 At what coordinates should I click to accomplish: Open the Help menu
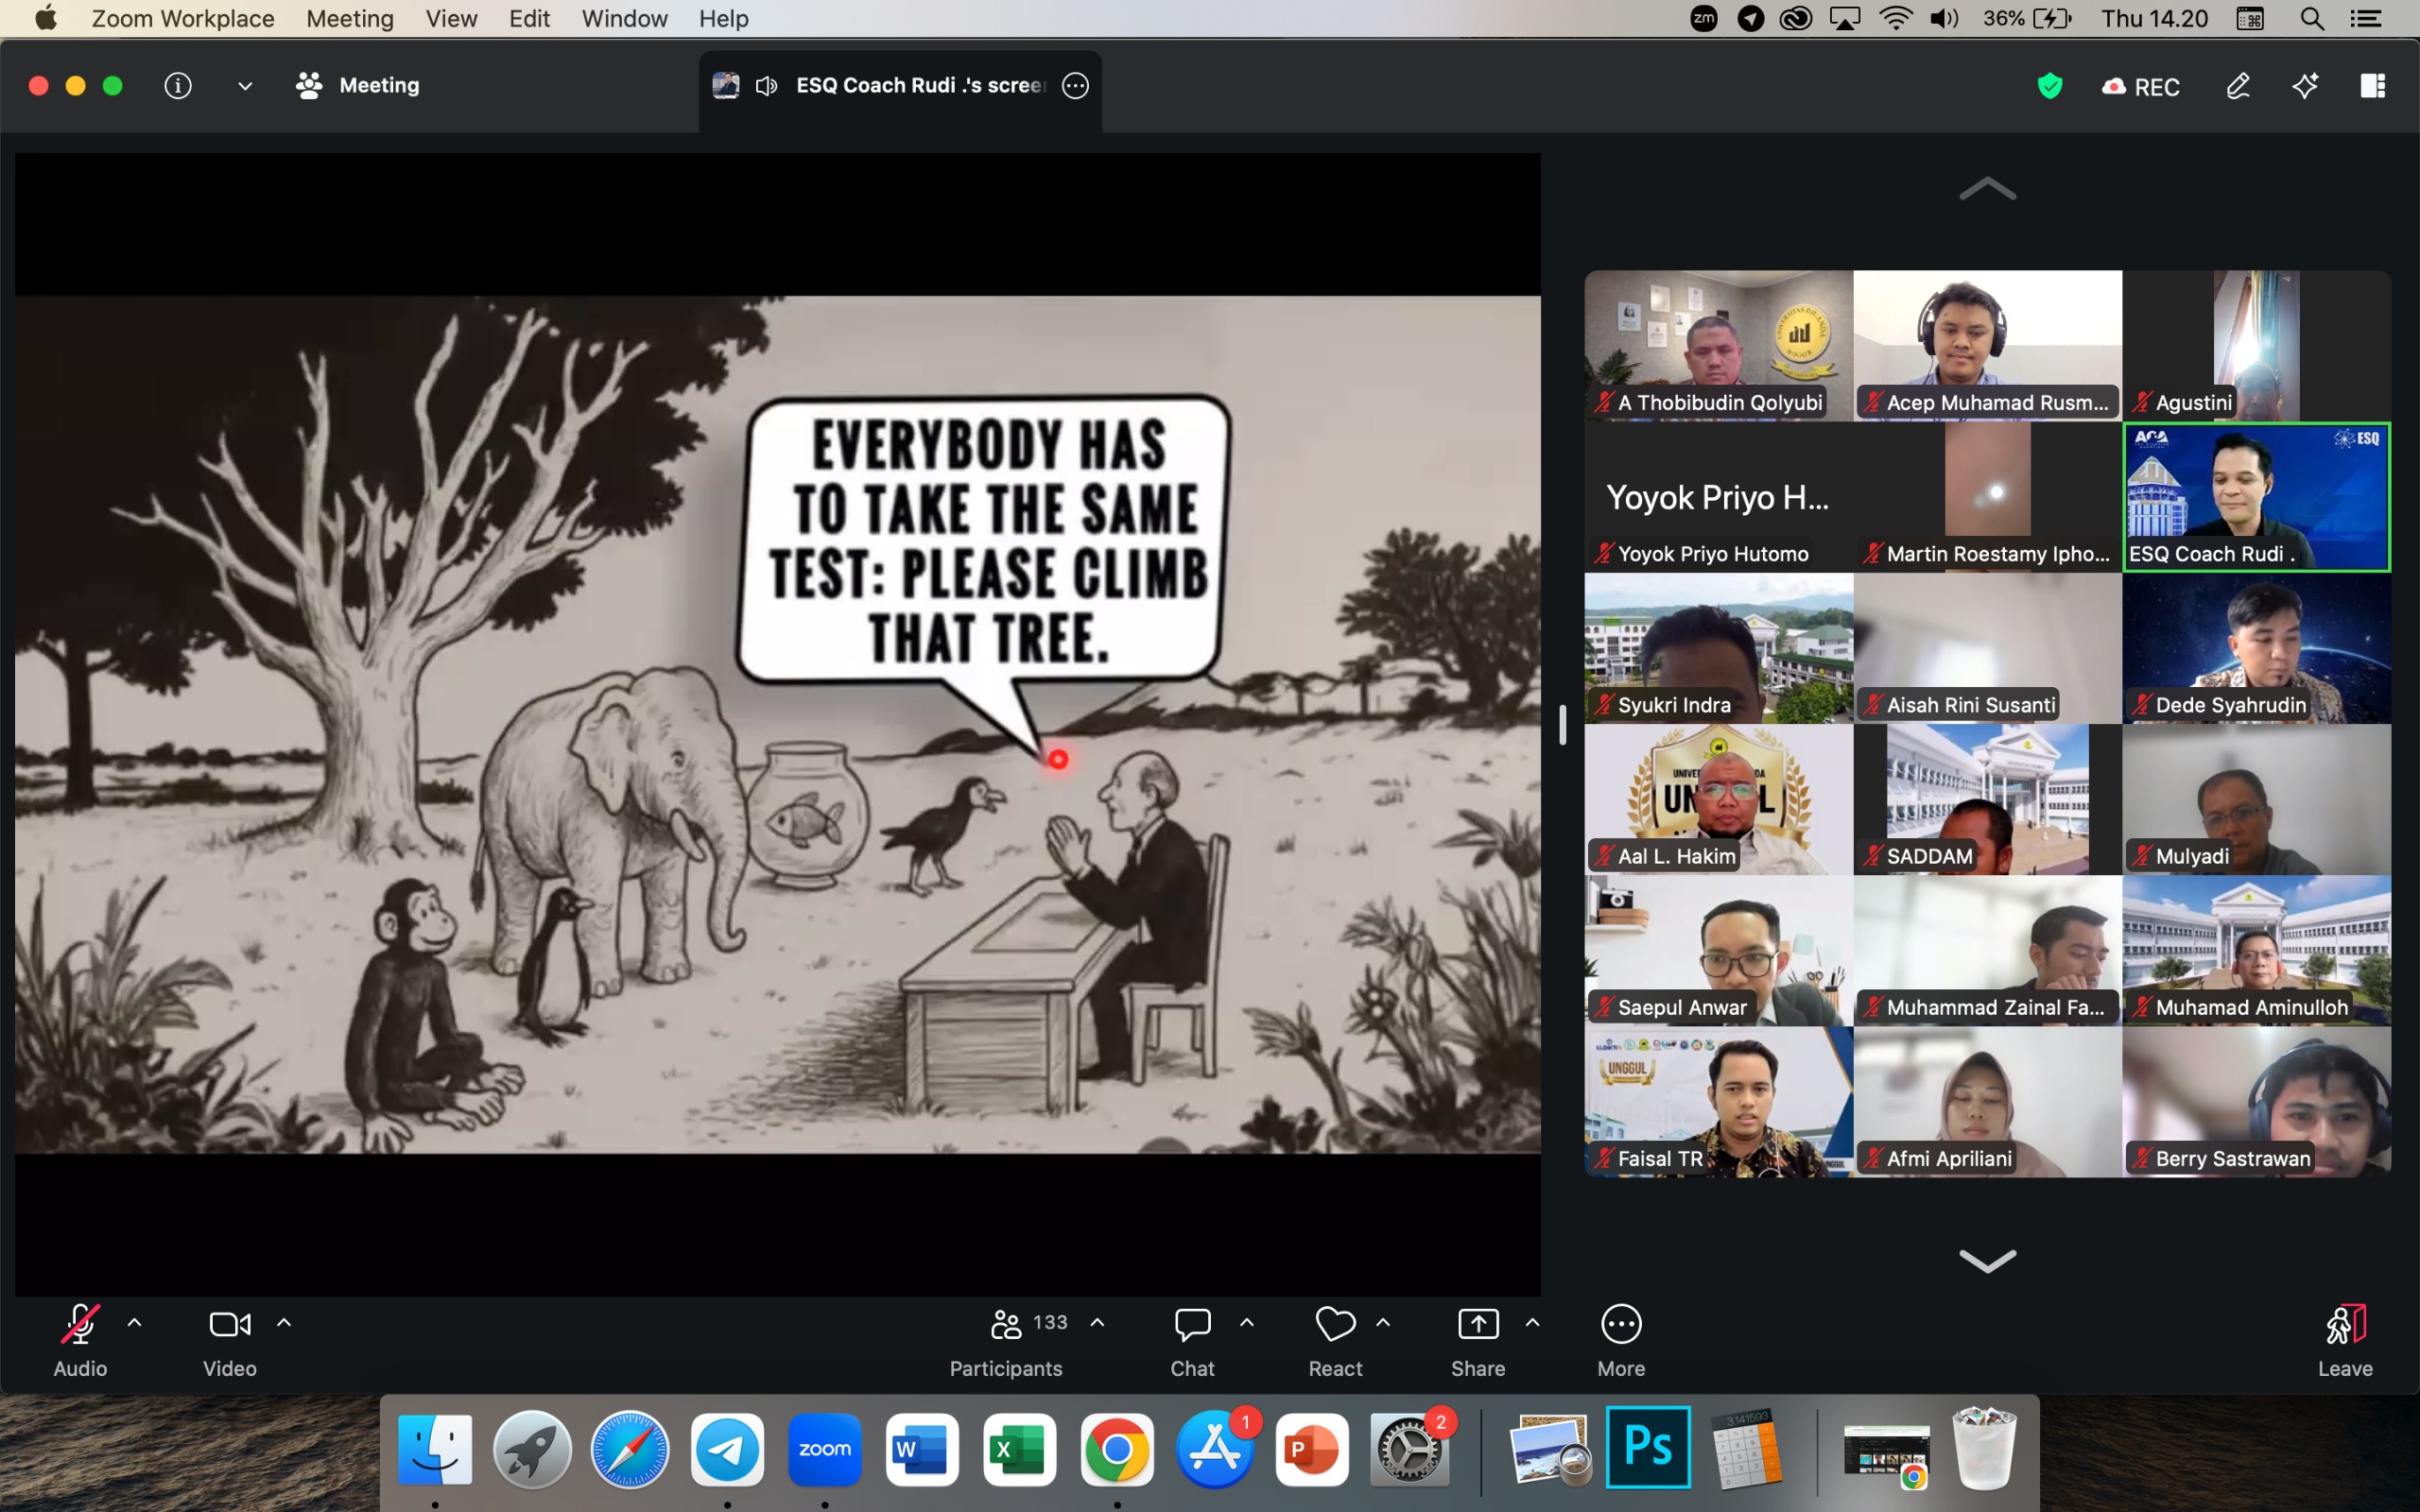pos(724,19)
